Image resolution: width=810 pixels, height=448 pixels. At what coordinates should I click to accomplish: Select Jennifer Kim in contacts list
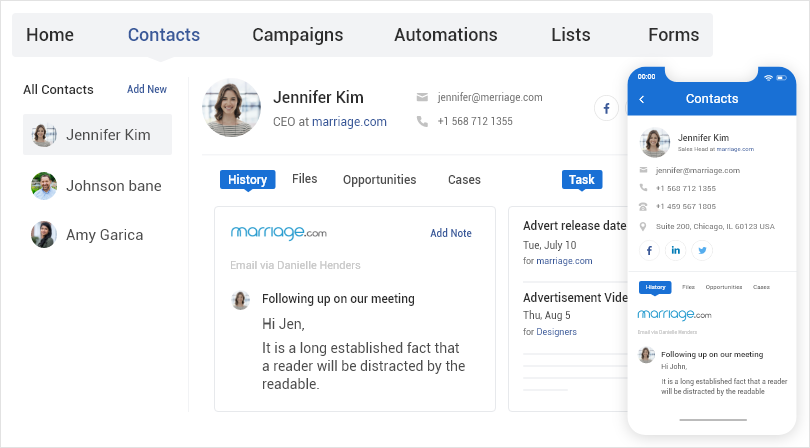coord(98,134)
